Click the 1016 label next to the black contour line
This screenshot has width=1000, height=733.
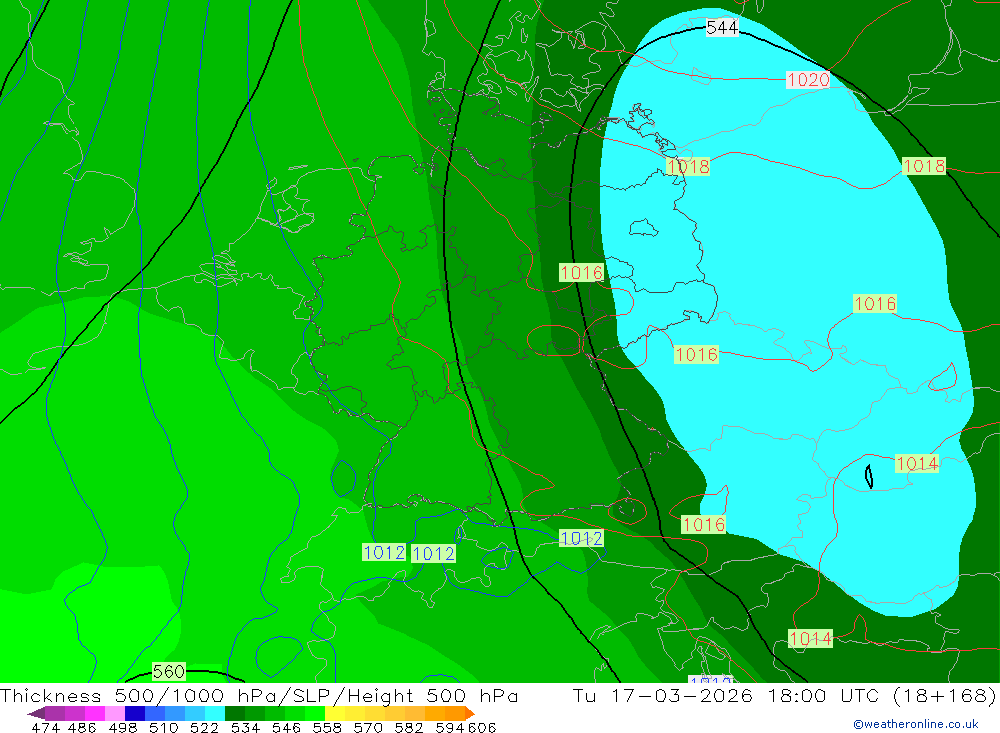coord(581,273)
